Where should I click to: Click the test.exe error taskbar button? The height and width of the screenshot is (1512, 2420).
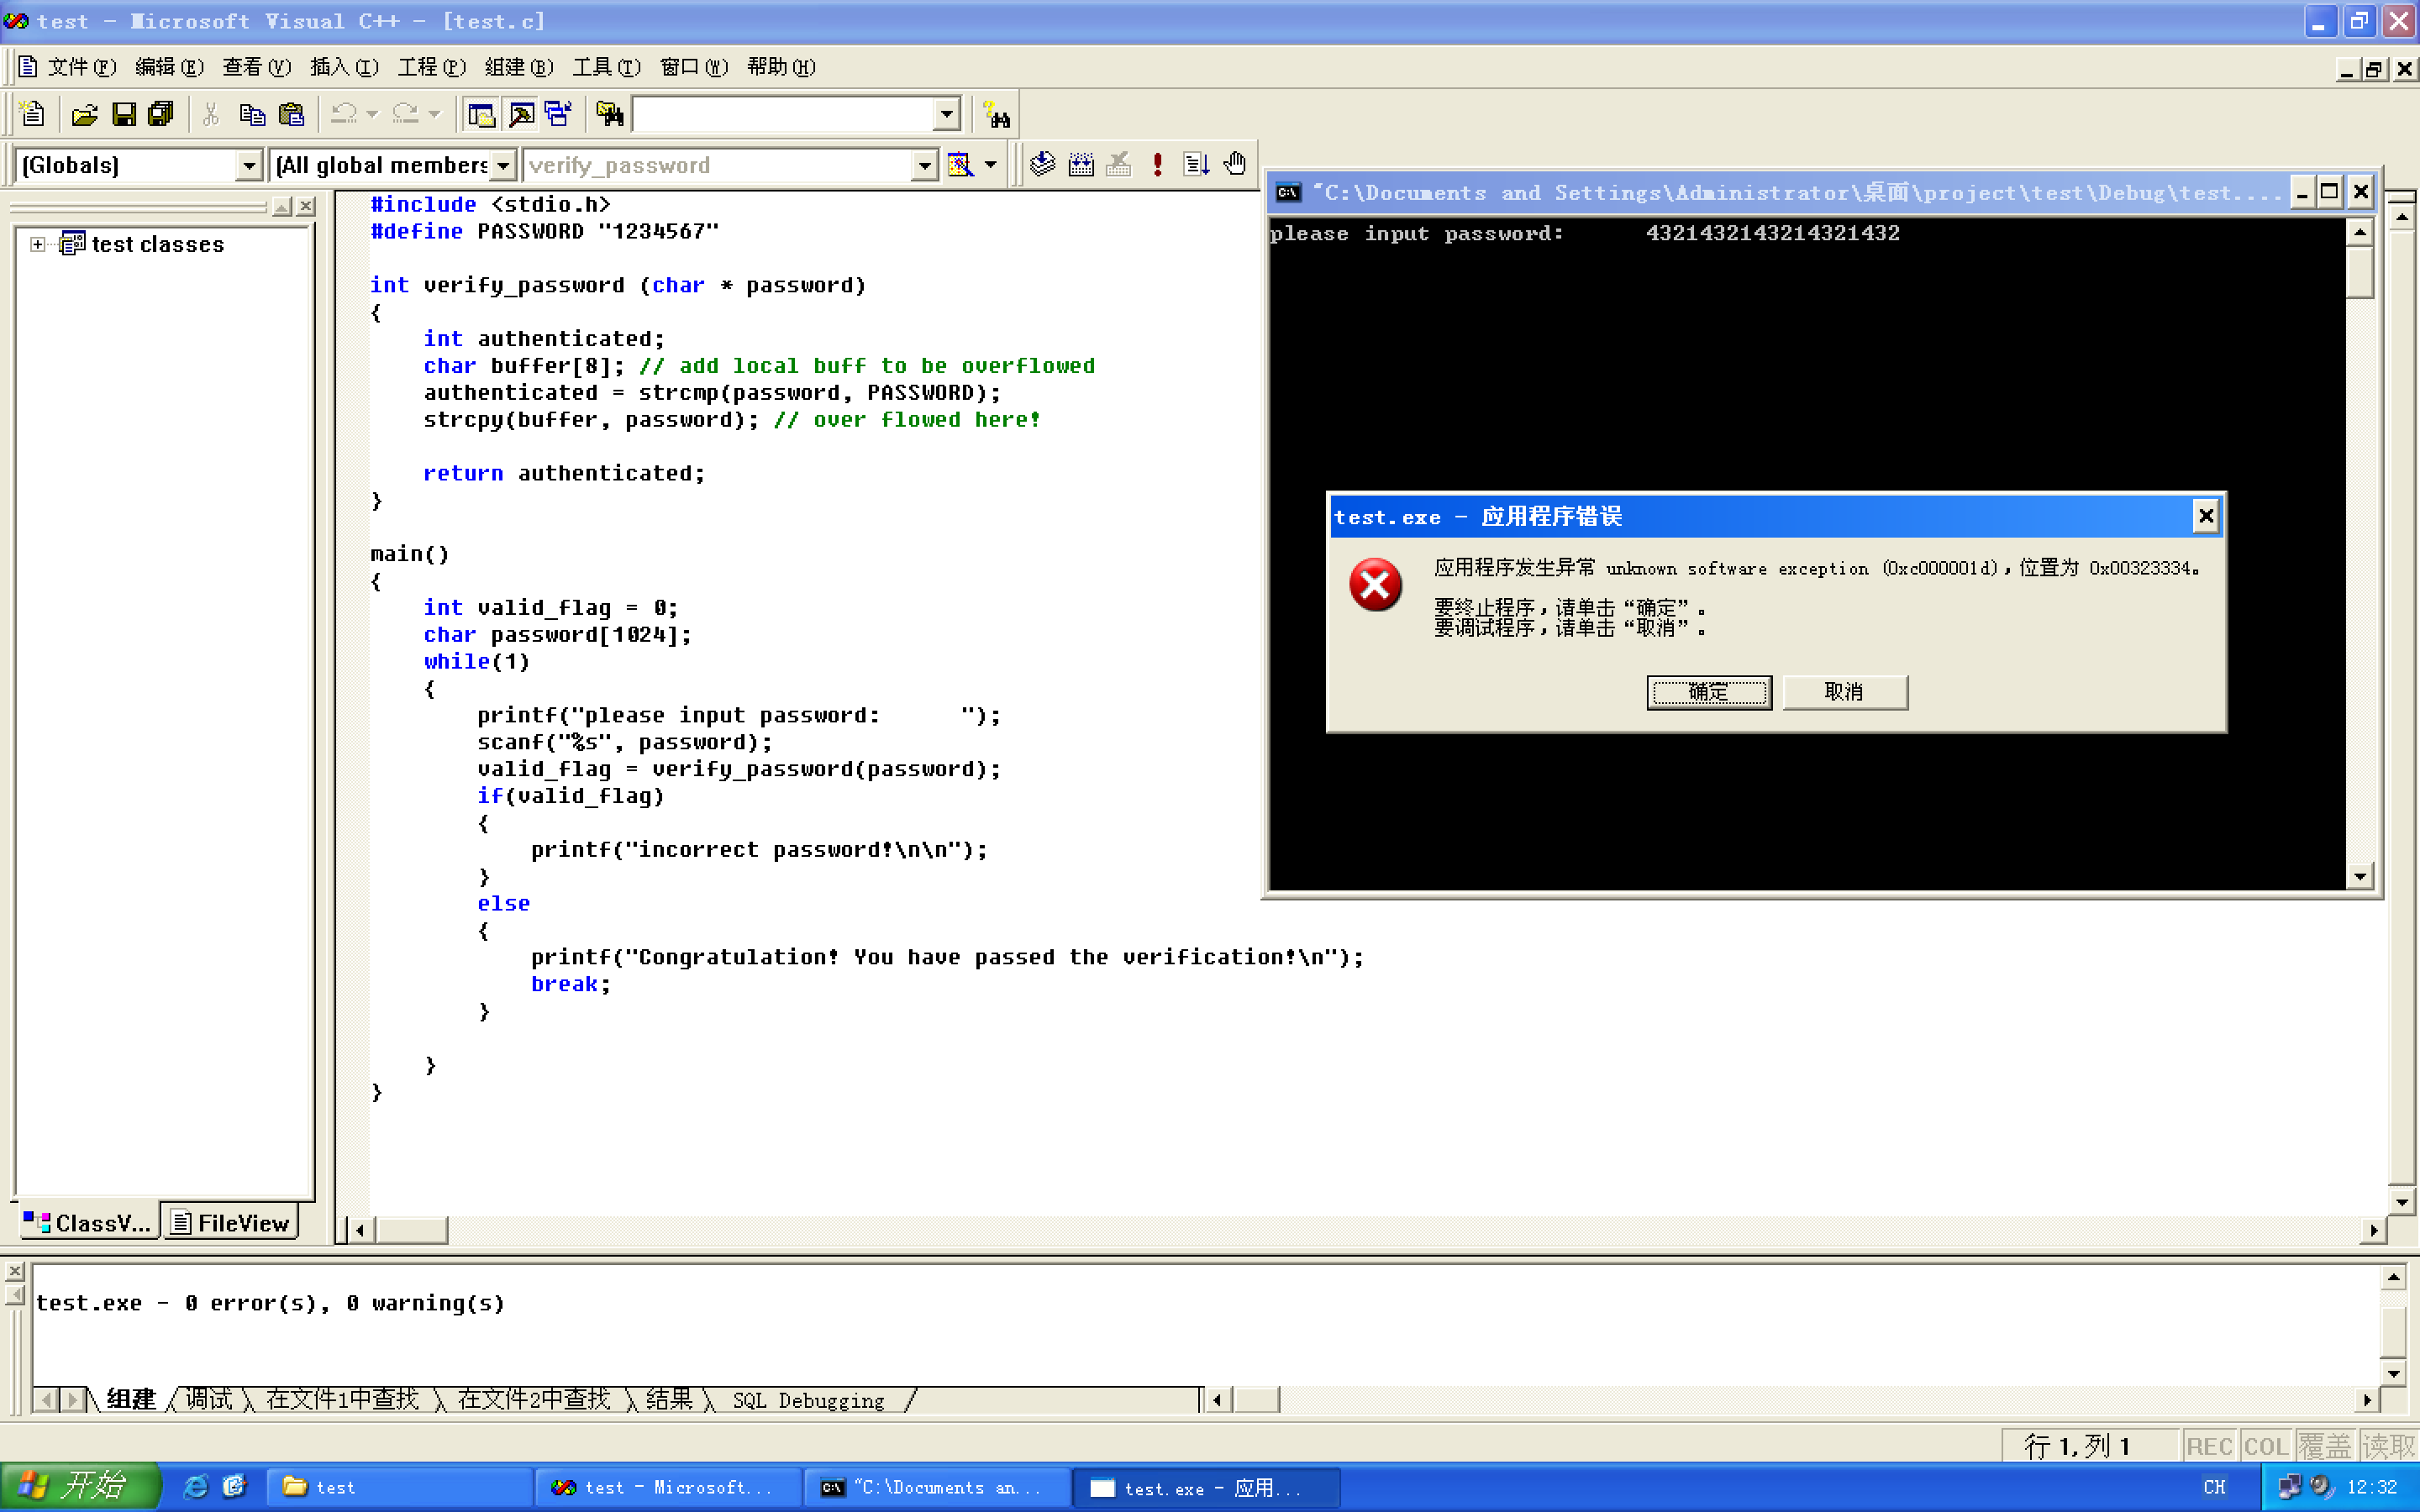tap(1205, 1487)
